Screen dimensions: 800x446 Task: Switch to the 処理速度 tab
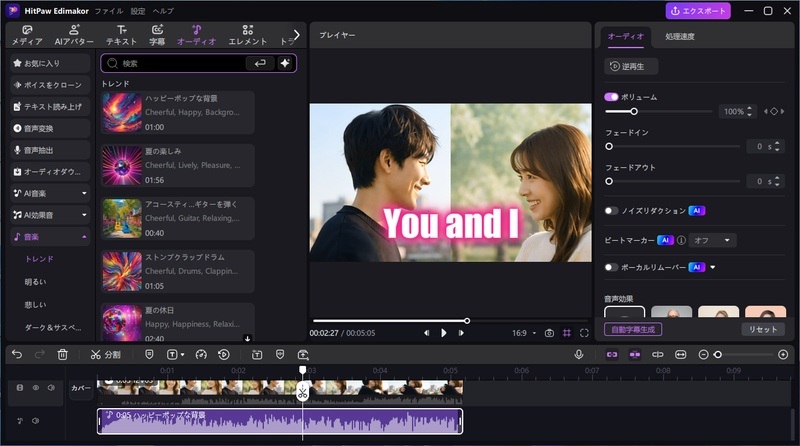point(680,37)
